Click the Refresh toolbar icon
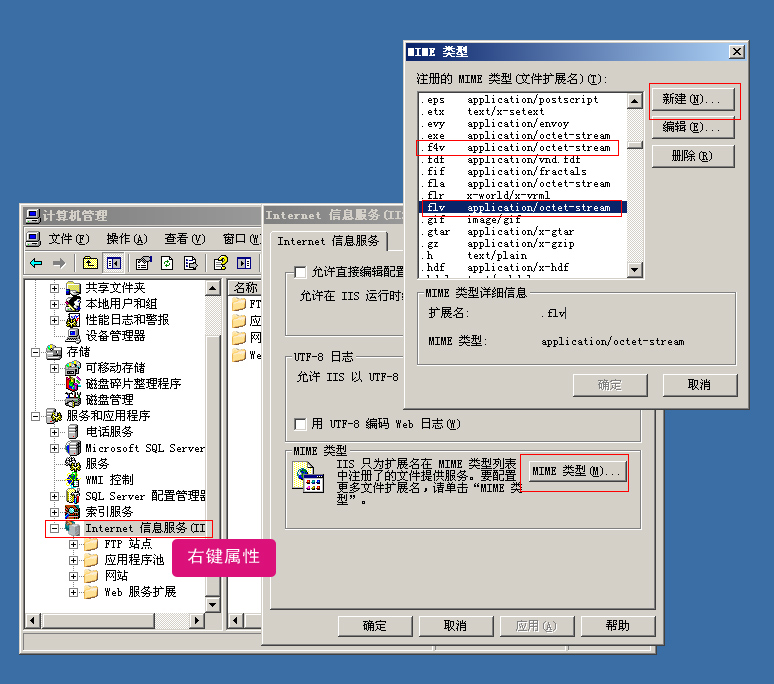774x684 pixels. click(167, 263)
